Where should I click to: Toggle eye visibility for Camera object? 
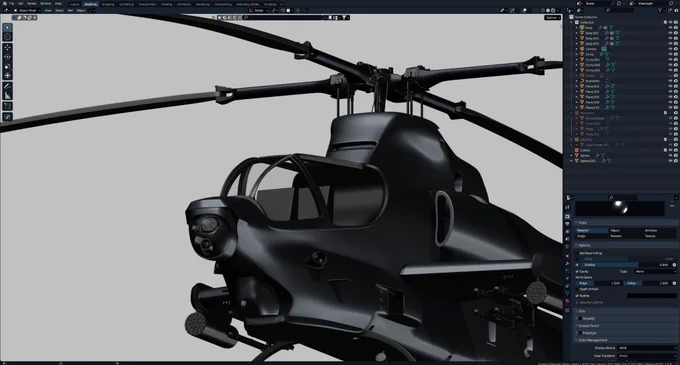670,49
